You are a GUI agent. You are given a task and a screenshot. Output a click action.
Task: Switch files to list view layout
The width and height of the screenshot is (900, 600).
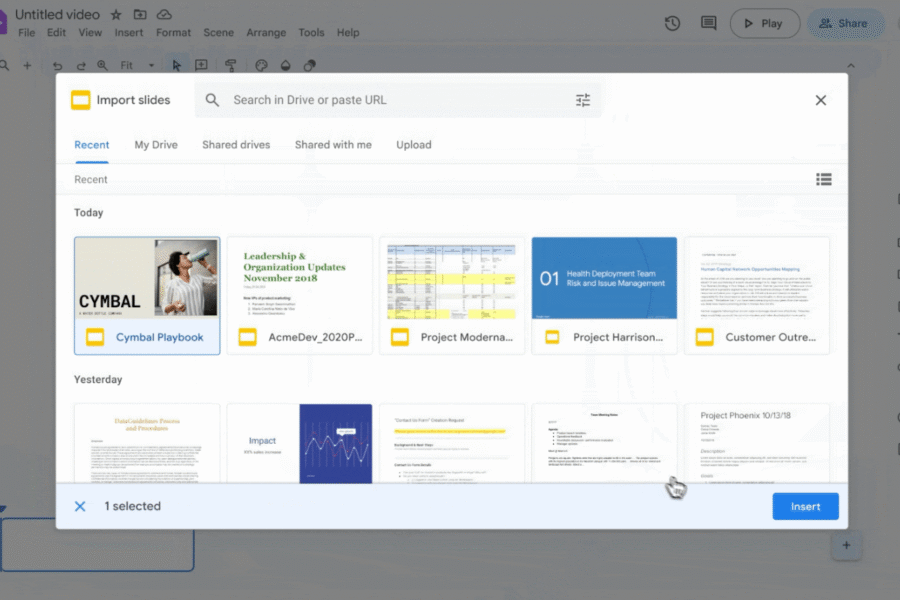tap(824, 179)
